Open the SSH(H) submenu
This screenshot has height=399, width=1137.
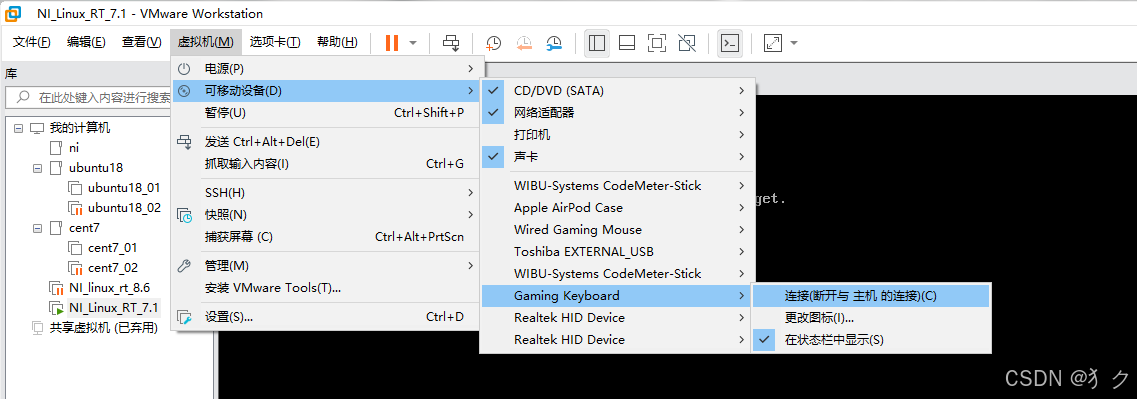326,193
